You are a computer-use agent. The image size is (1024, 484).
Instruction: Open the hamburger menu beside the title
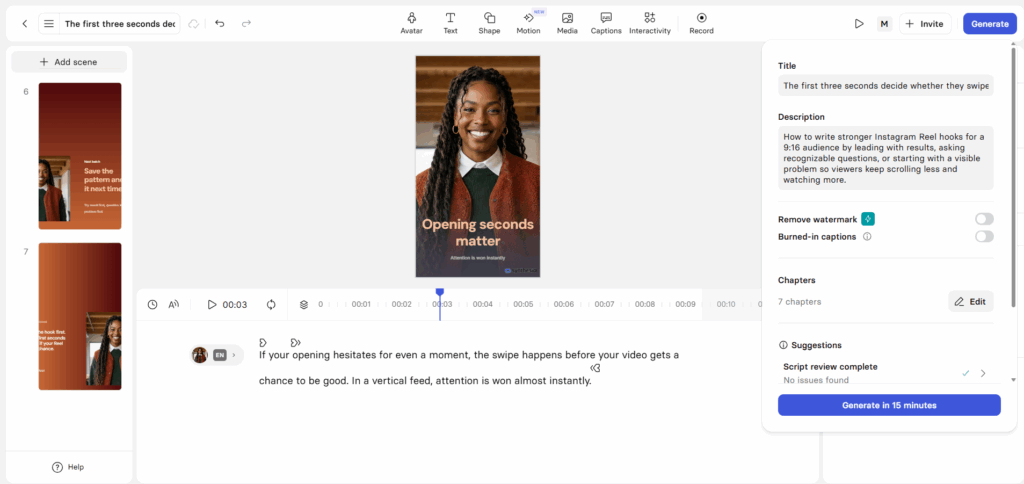point(49,24)
